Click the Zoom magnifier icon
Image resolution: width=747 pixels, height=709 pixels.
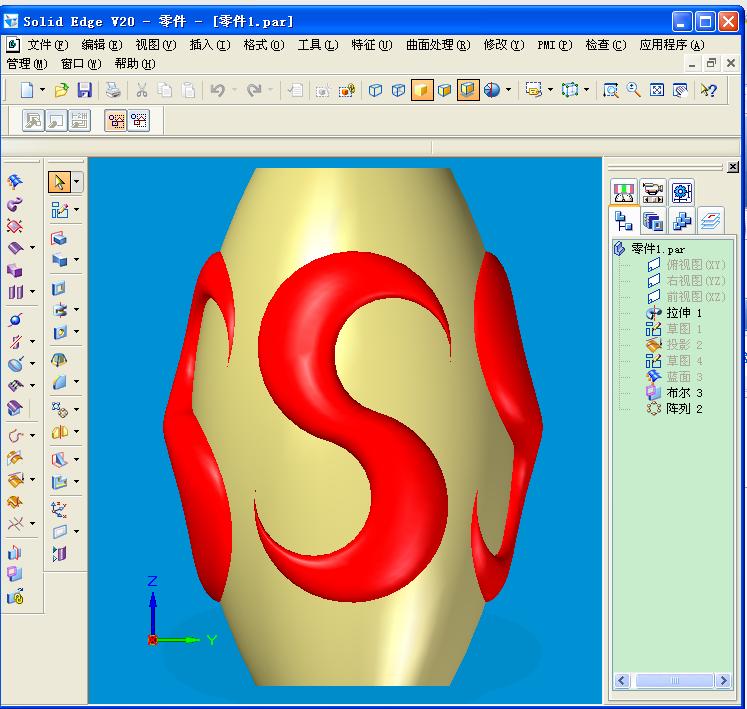point(633,90)
